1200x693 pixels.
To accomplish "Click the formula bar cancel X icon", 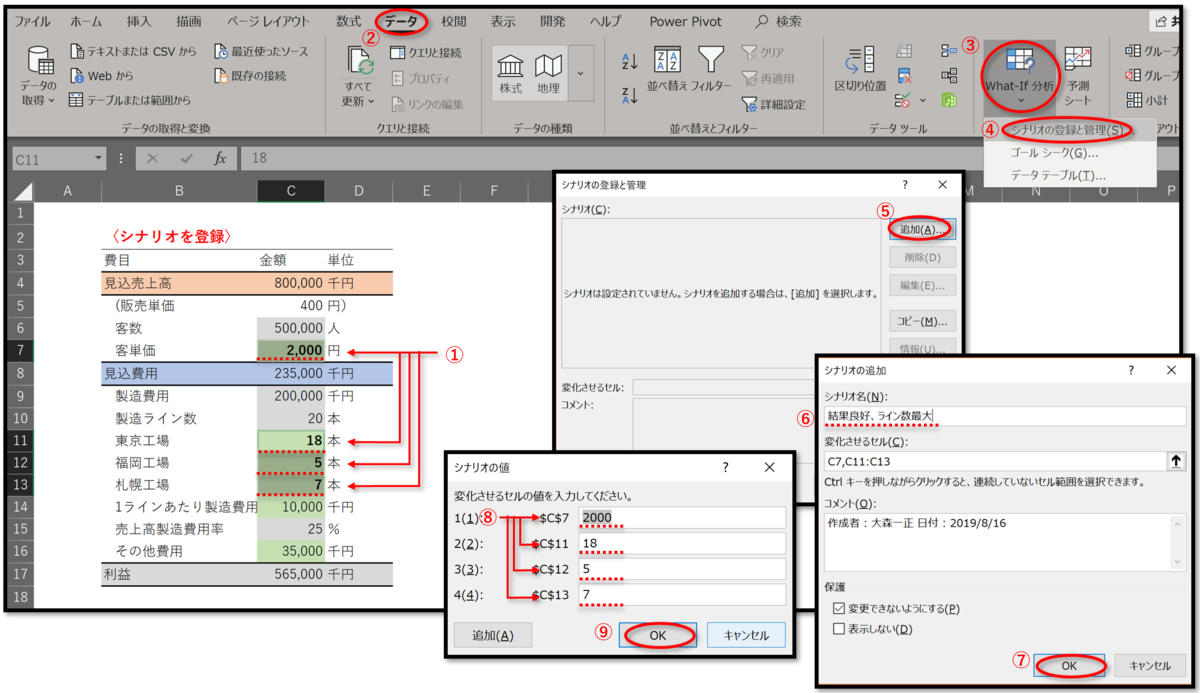I will click(x=152, y=158).
